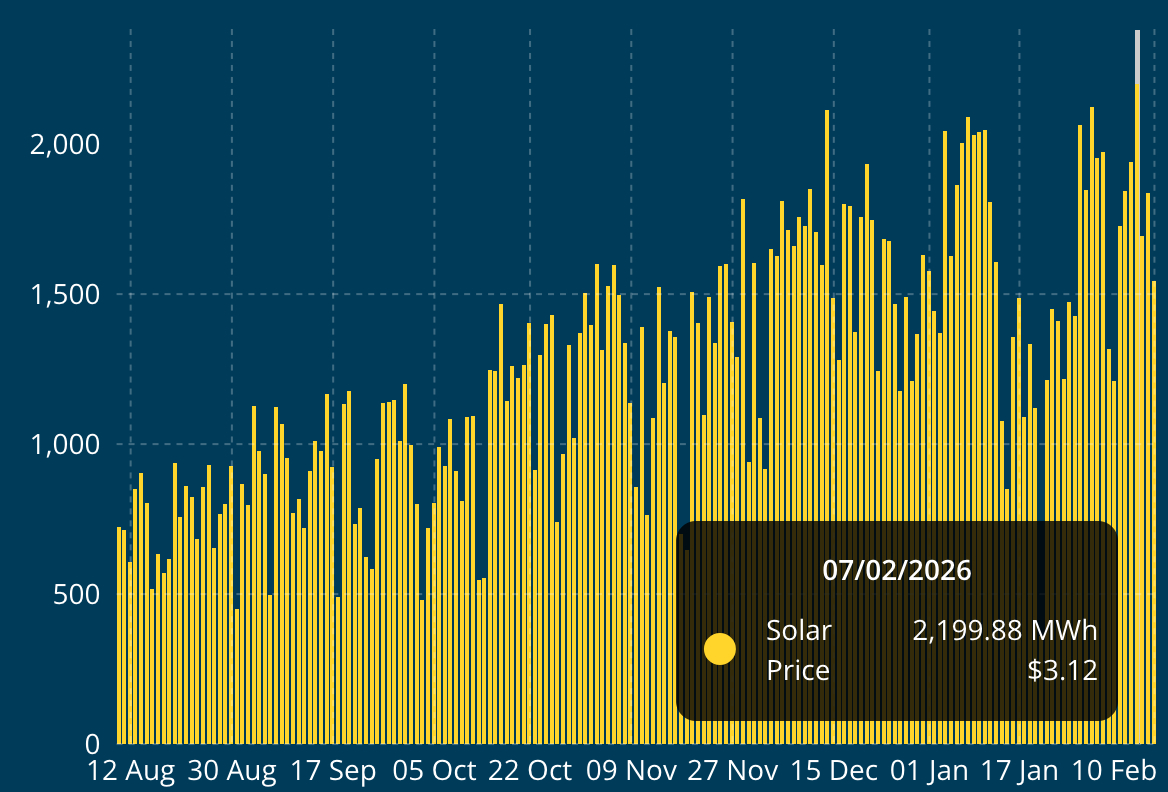Select the Solar label in tooltip
Image resolution: width=1168 pixels, height=792 pixels.
click(798, 631)
